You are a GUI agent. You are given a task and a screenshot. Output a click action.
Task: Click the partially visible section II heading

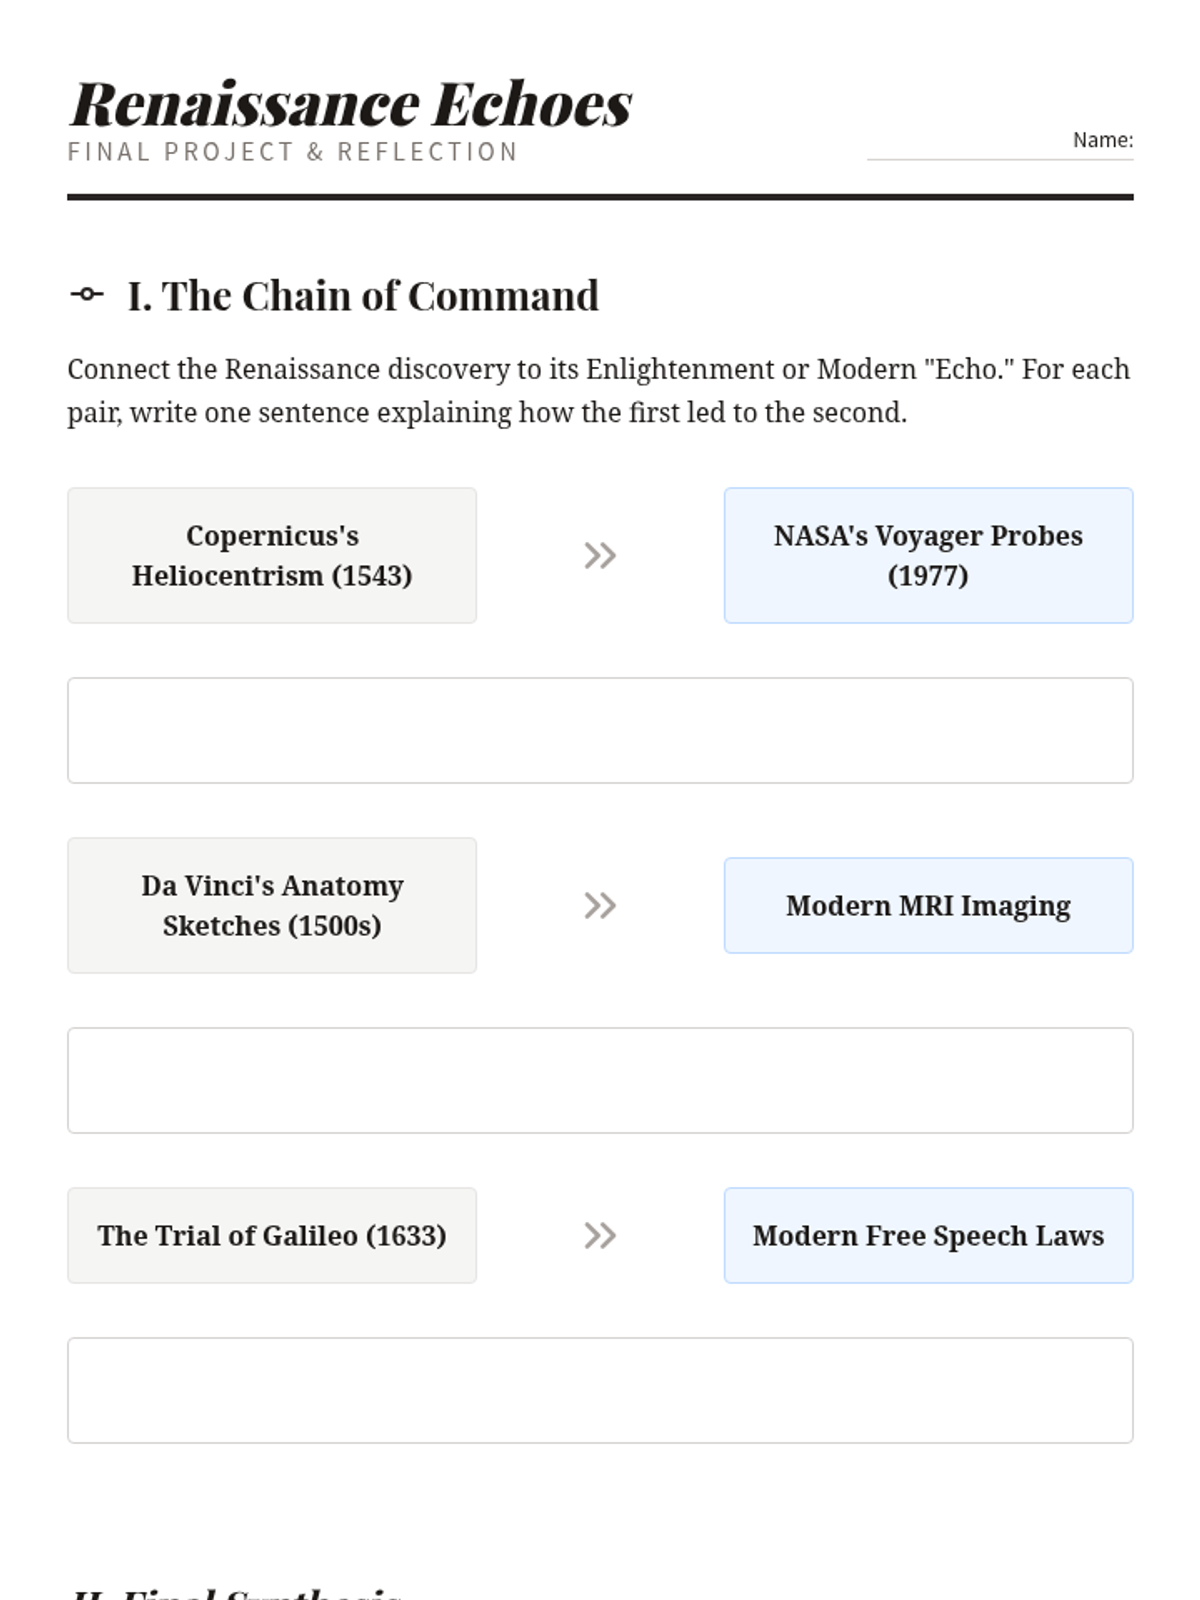coord(236,1592)
